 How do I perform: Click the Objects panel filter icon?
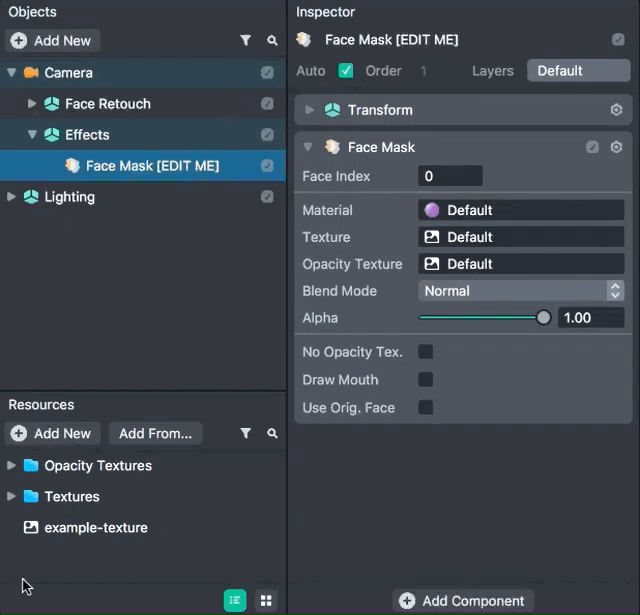[x=246, y=41]
